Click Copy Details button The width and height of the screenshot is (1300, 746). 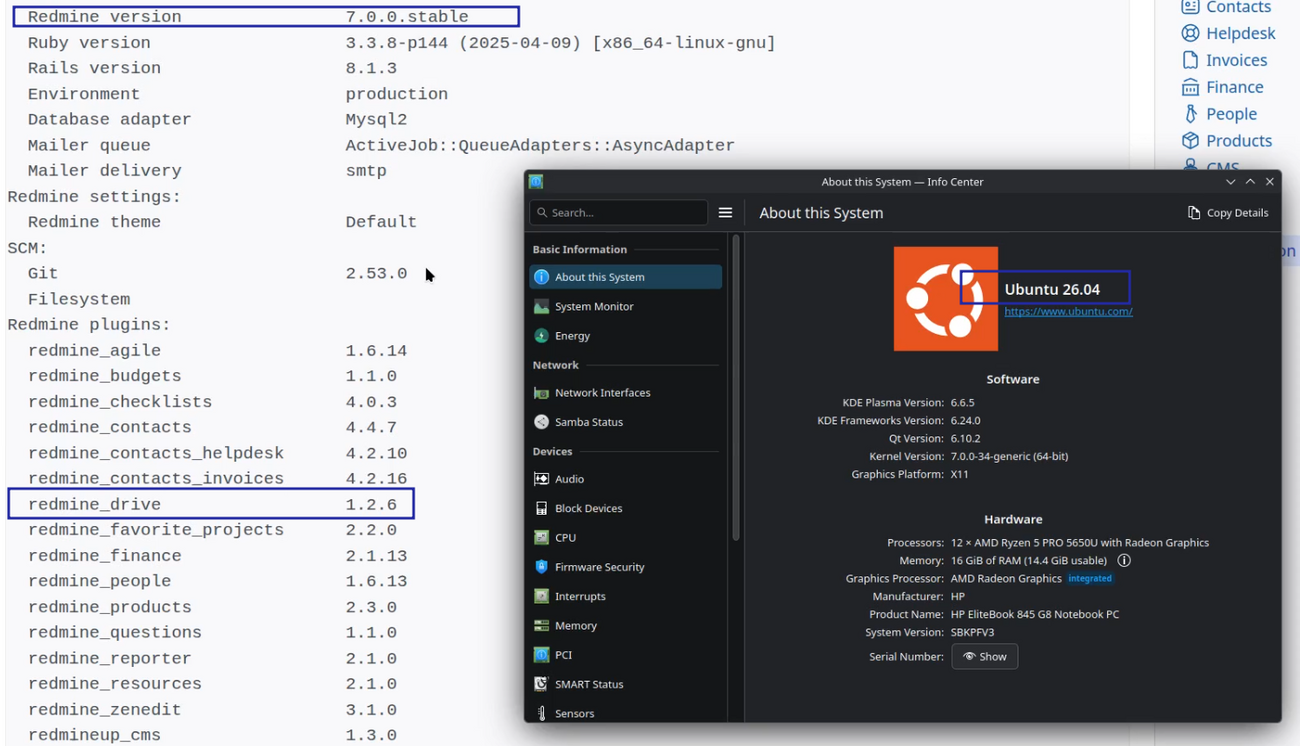tap(1228, 212)
